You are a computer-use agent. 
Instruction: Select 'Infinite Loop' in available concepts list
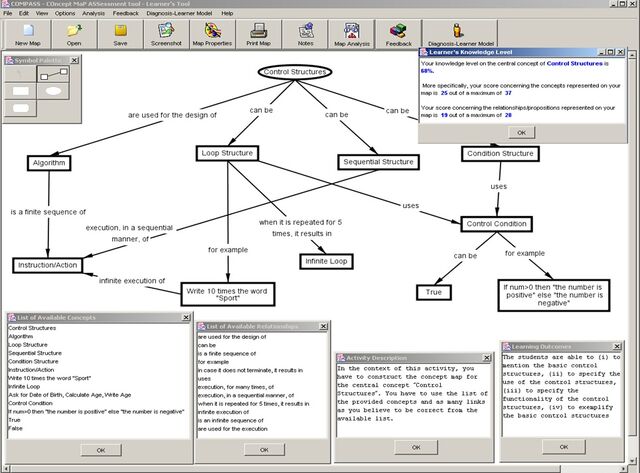tap(24, 386)
